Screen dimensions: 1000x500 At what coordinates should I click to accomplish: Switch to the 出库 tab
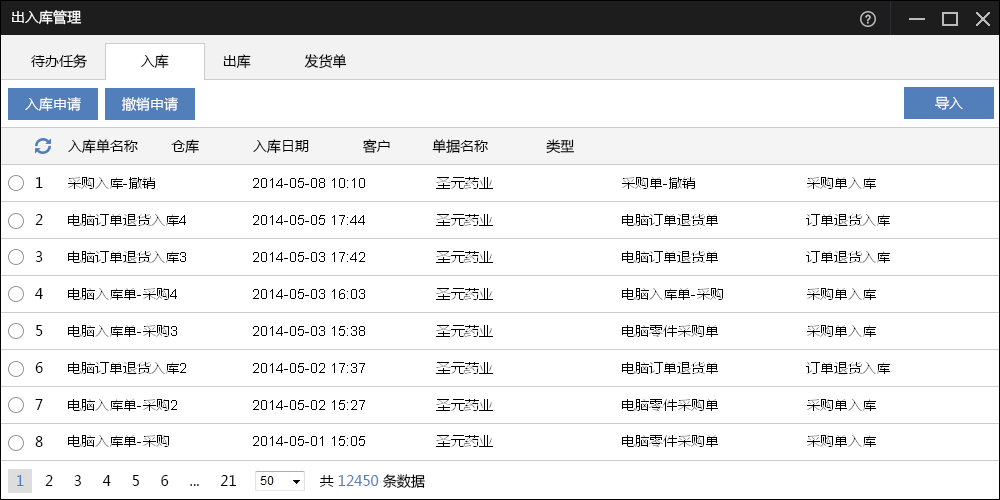[x=237, y=62]
